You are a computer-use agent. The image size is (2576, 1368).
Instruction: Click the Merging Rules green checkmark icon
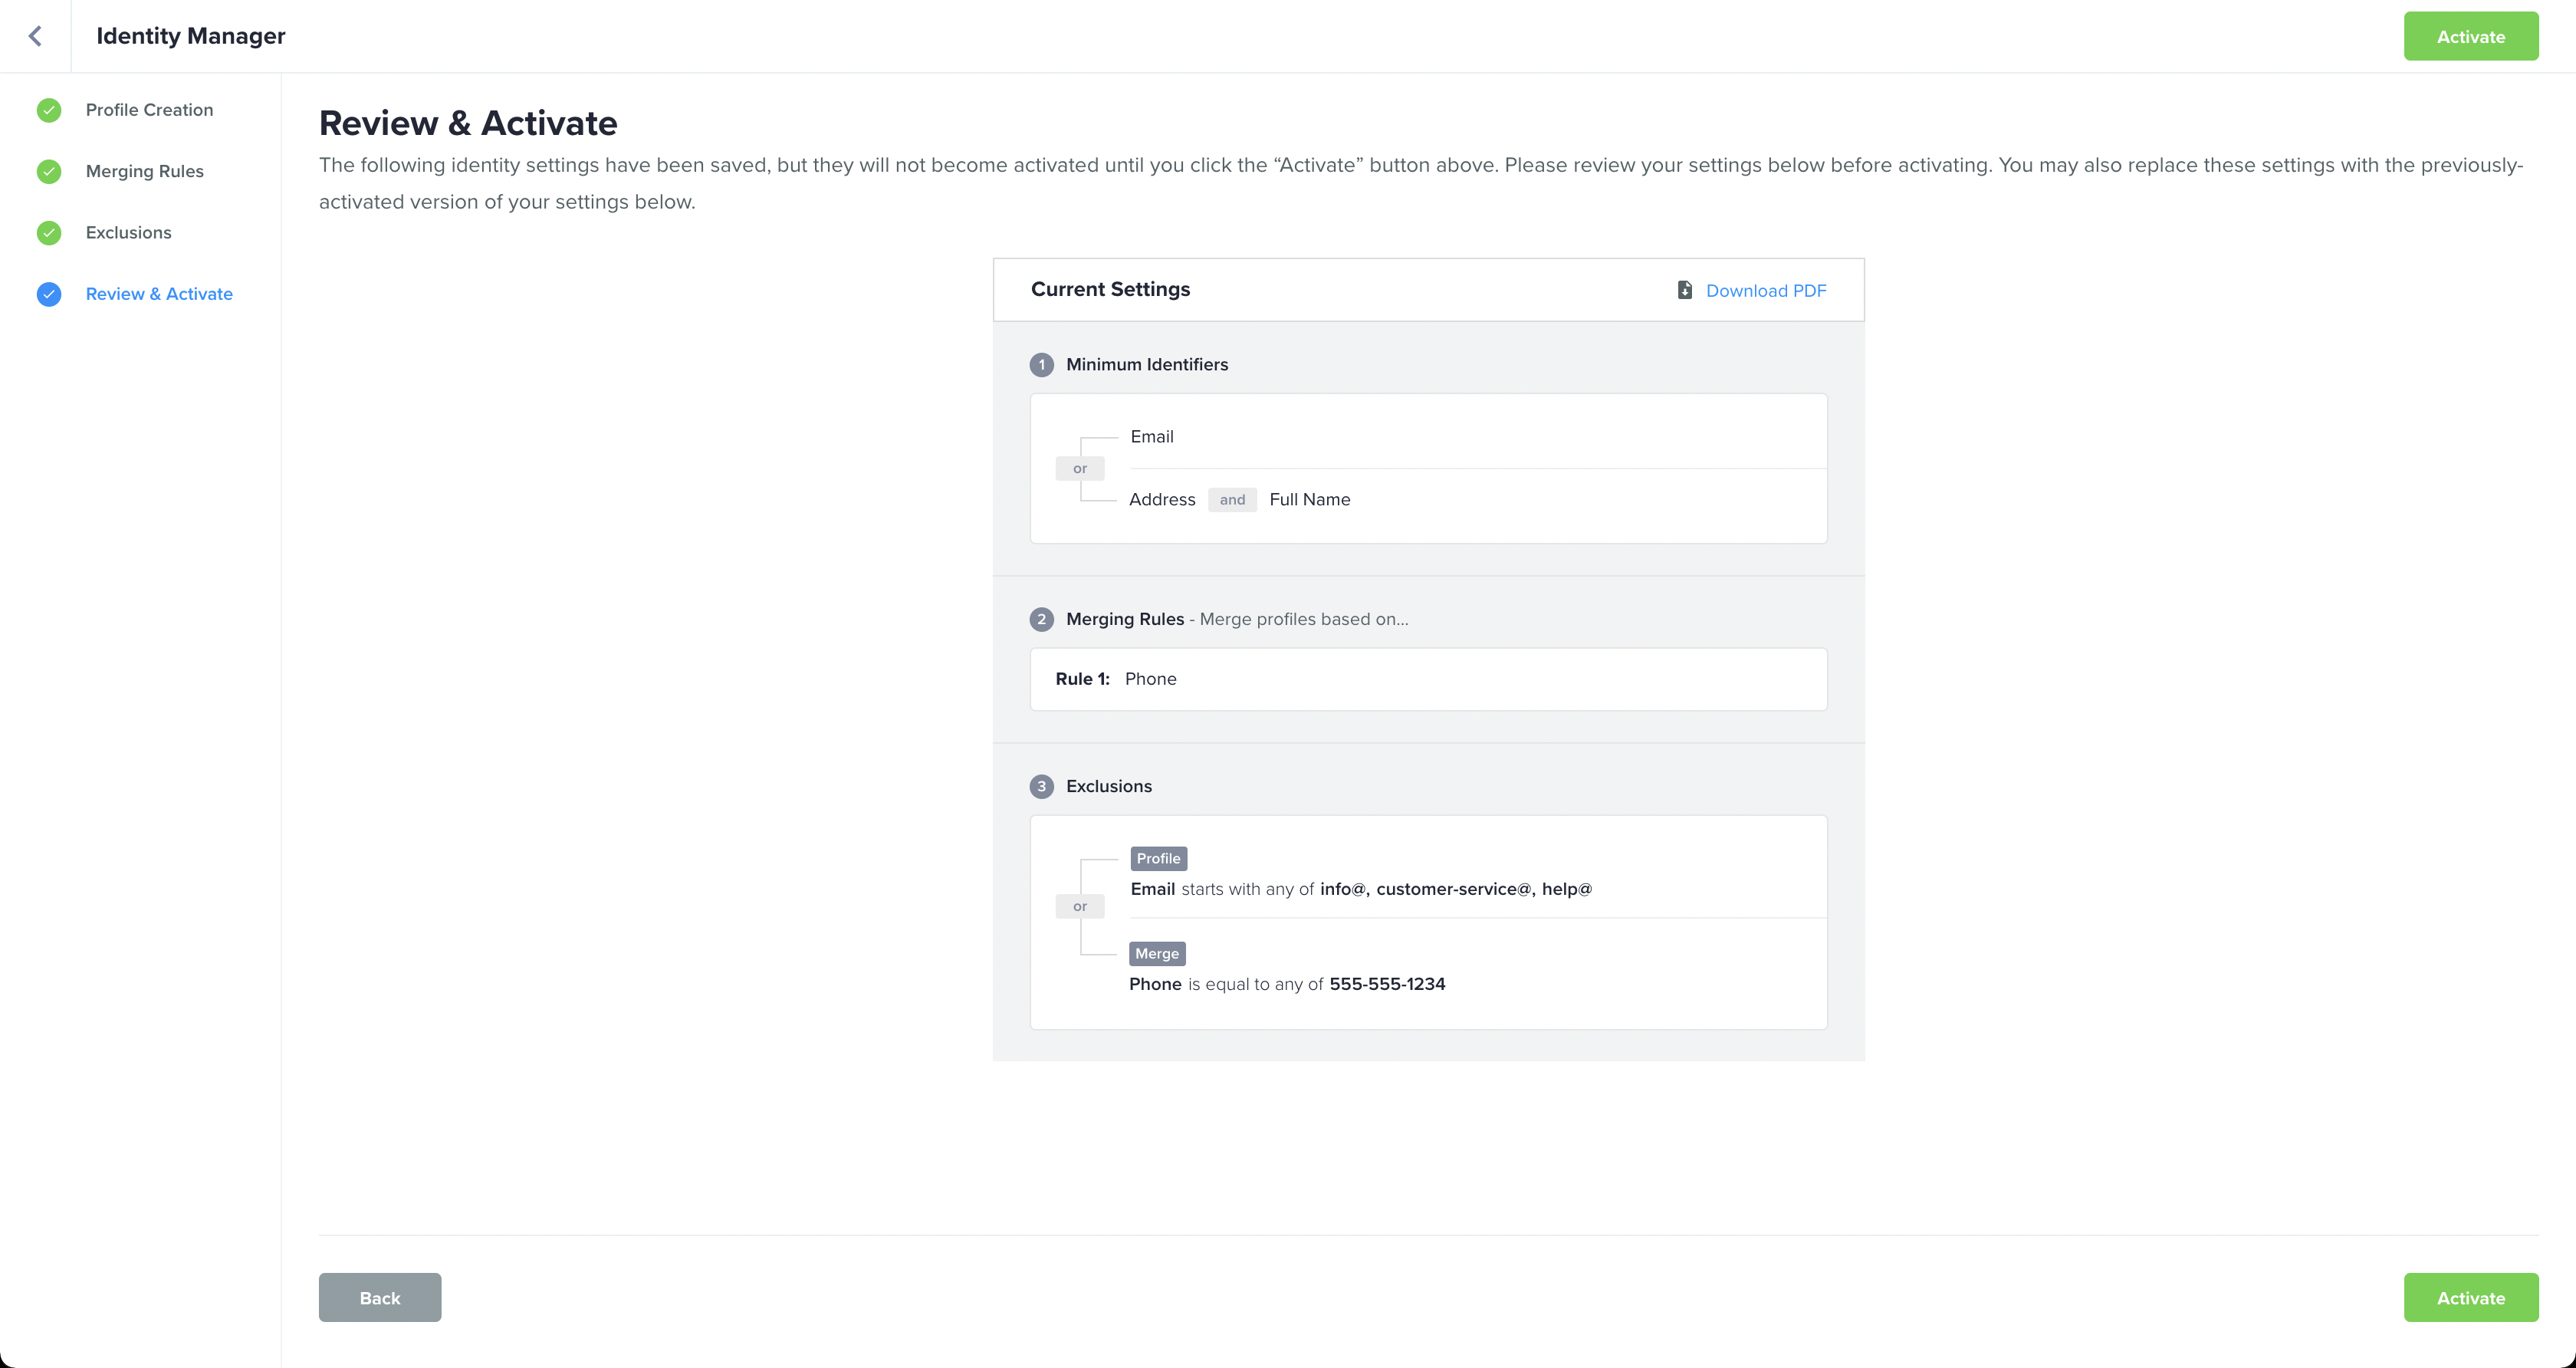click(x=49, y=171)
